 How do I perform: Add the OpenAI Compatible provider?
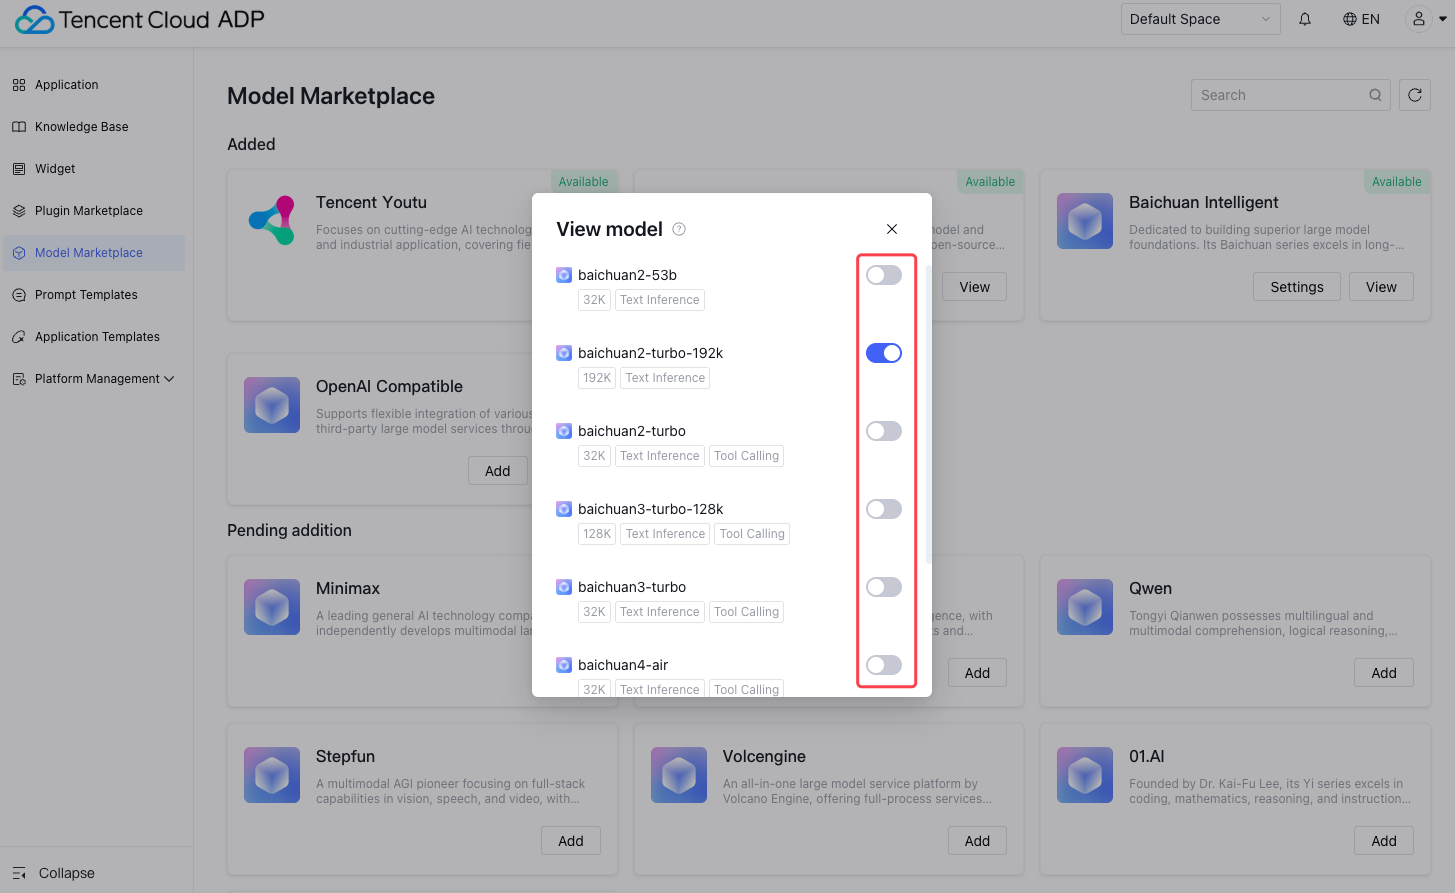click(498, 471)
